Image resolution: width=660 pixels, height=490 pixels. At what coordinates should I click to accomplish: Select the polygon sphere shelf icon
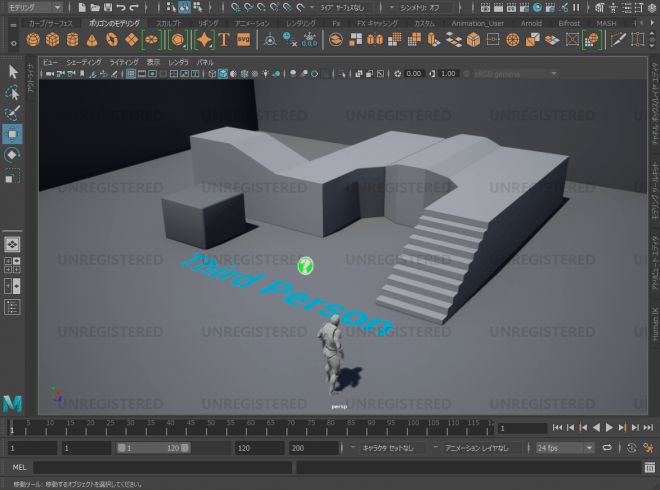click(33, 40)
